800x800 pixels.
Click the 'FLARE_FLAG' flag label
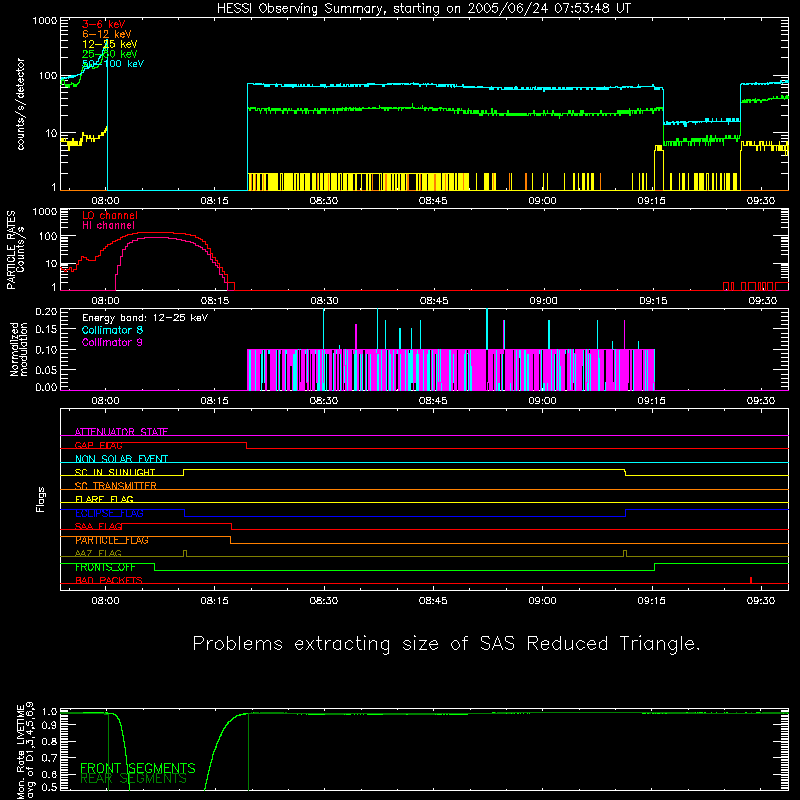coord(104,499)
